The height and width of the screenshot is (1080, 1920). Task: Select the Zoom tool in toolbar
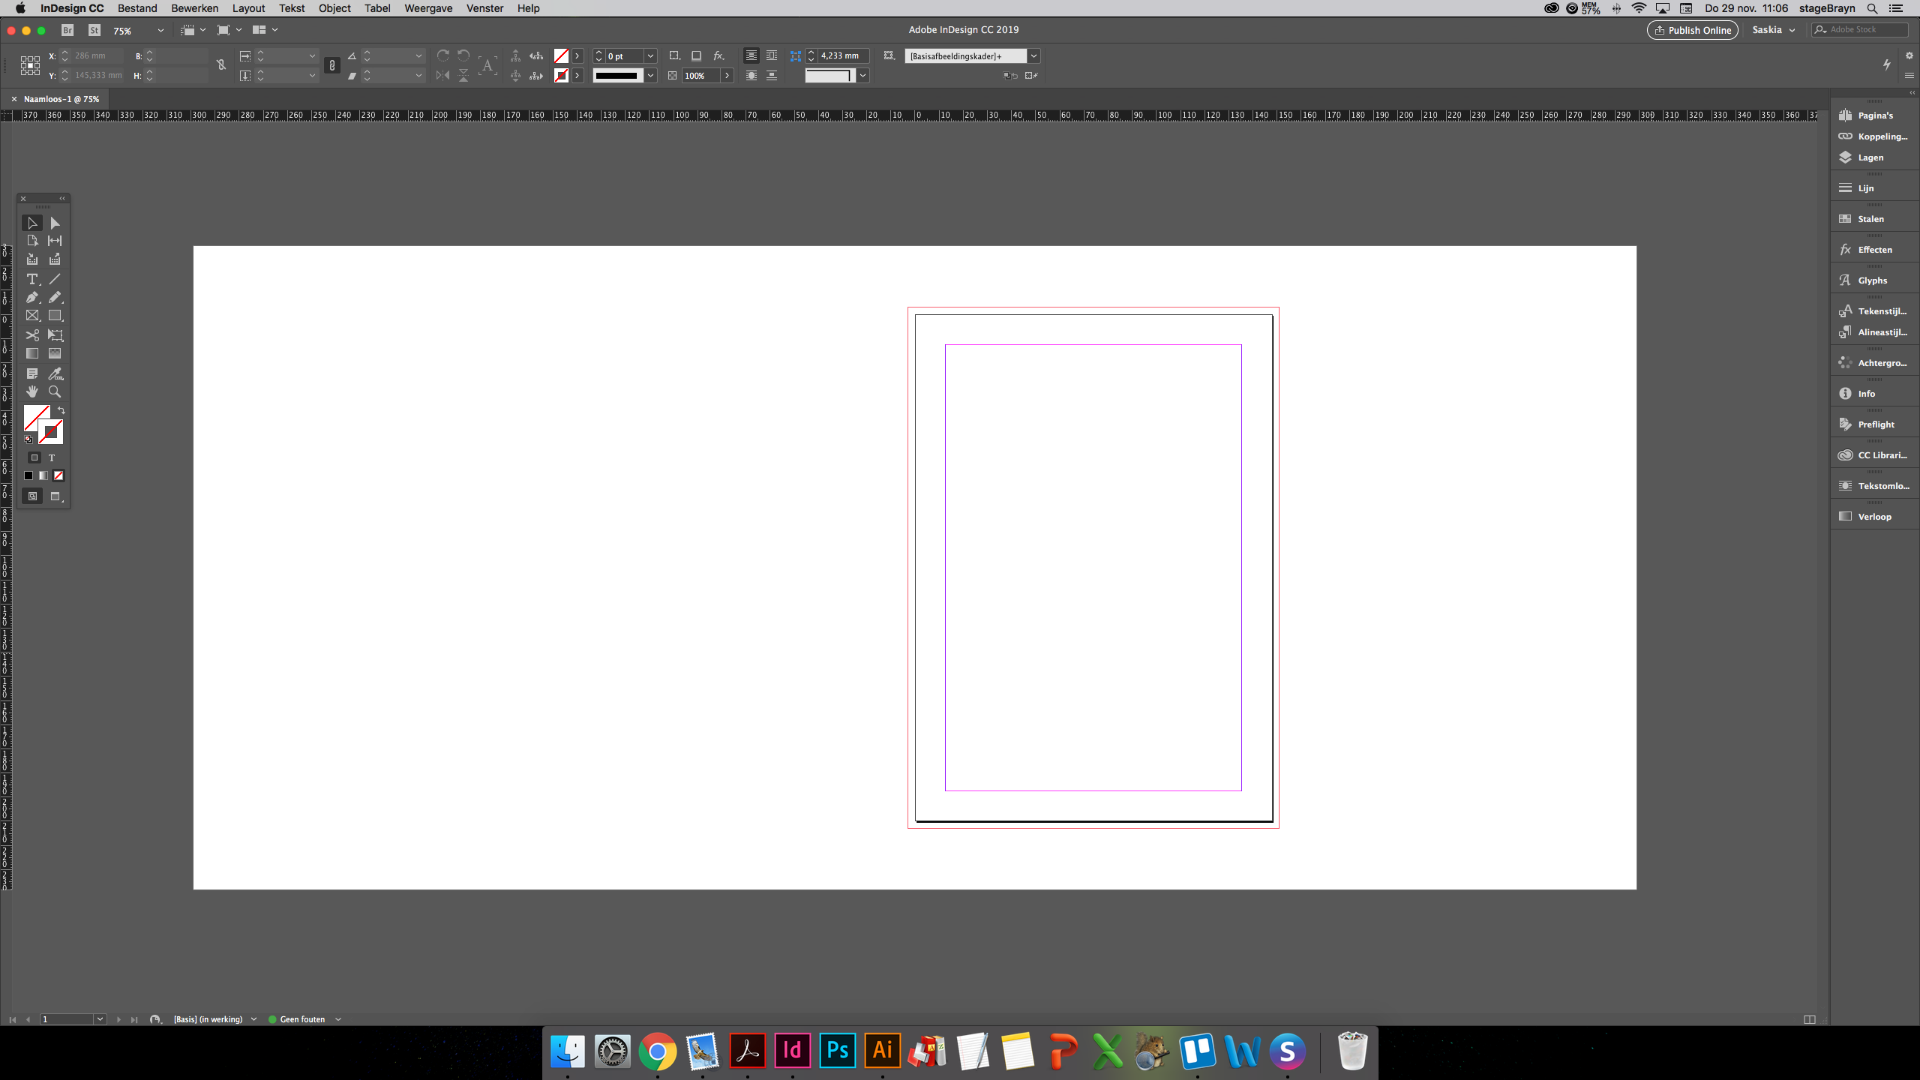pyautogui.click(x=55, y=392)
